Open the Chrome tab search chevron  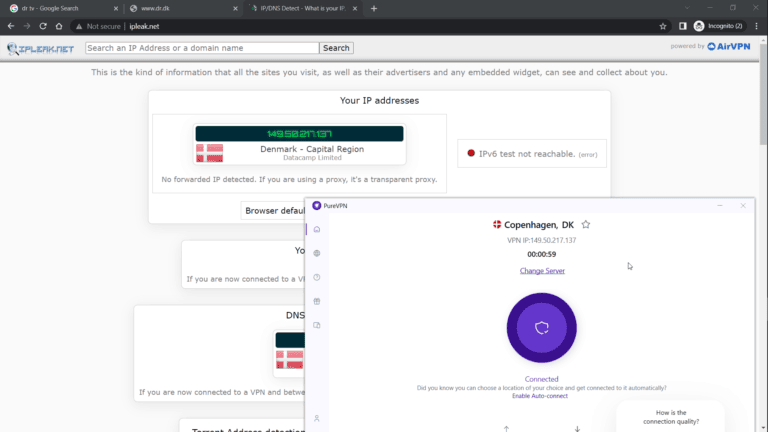click(687, 8)
